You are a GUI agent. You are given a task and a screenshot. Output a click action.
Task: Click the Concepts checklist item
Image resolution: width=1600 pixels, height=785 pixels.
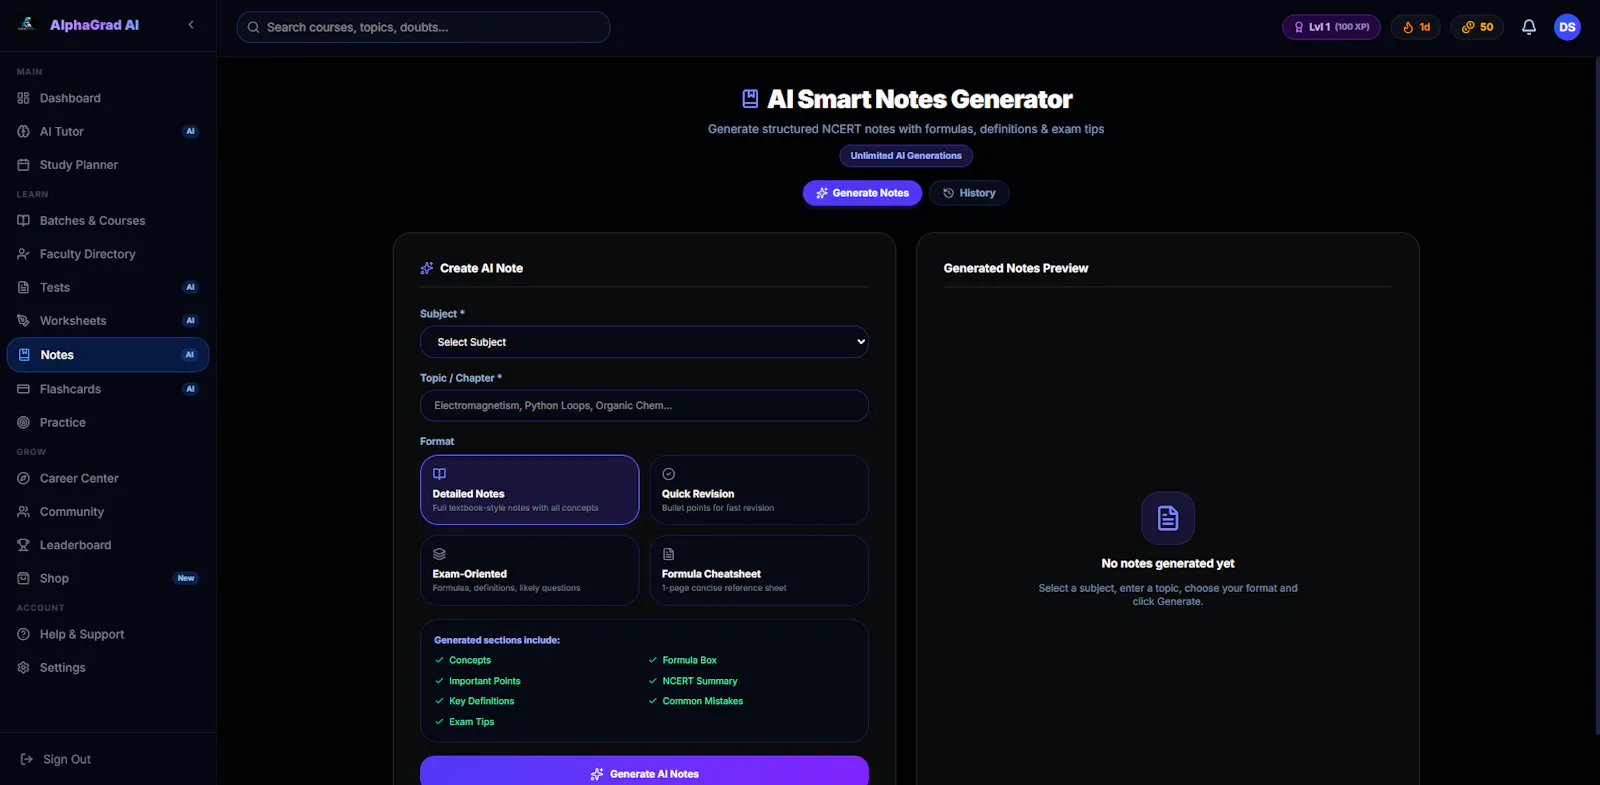click(x=462, y=660)
